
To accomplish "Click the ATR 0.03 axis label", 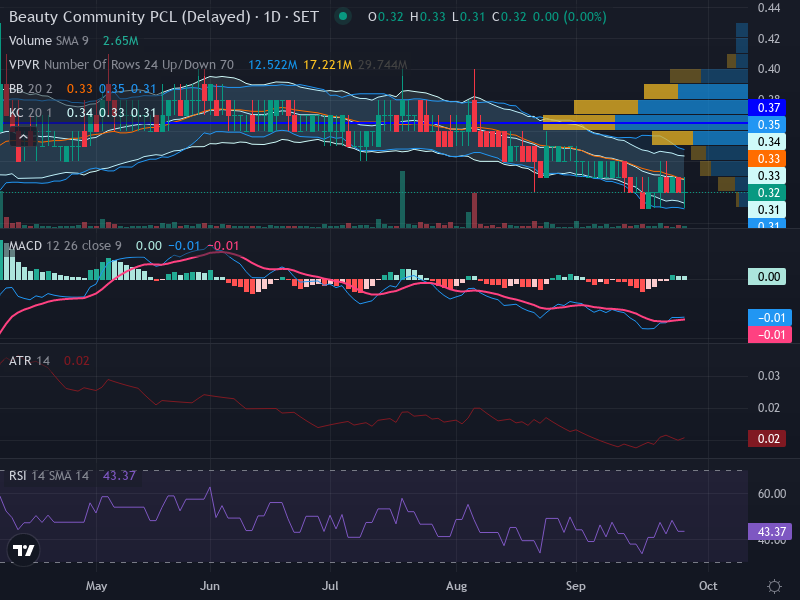I will pyautogui.click(x=768, y=376).
